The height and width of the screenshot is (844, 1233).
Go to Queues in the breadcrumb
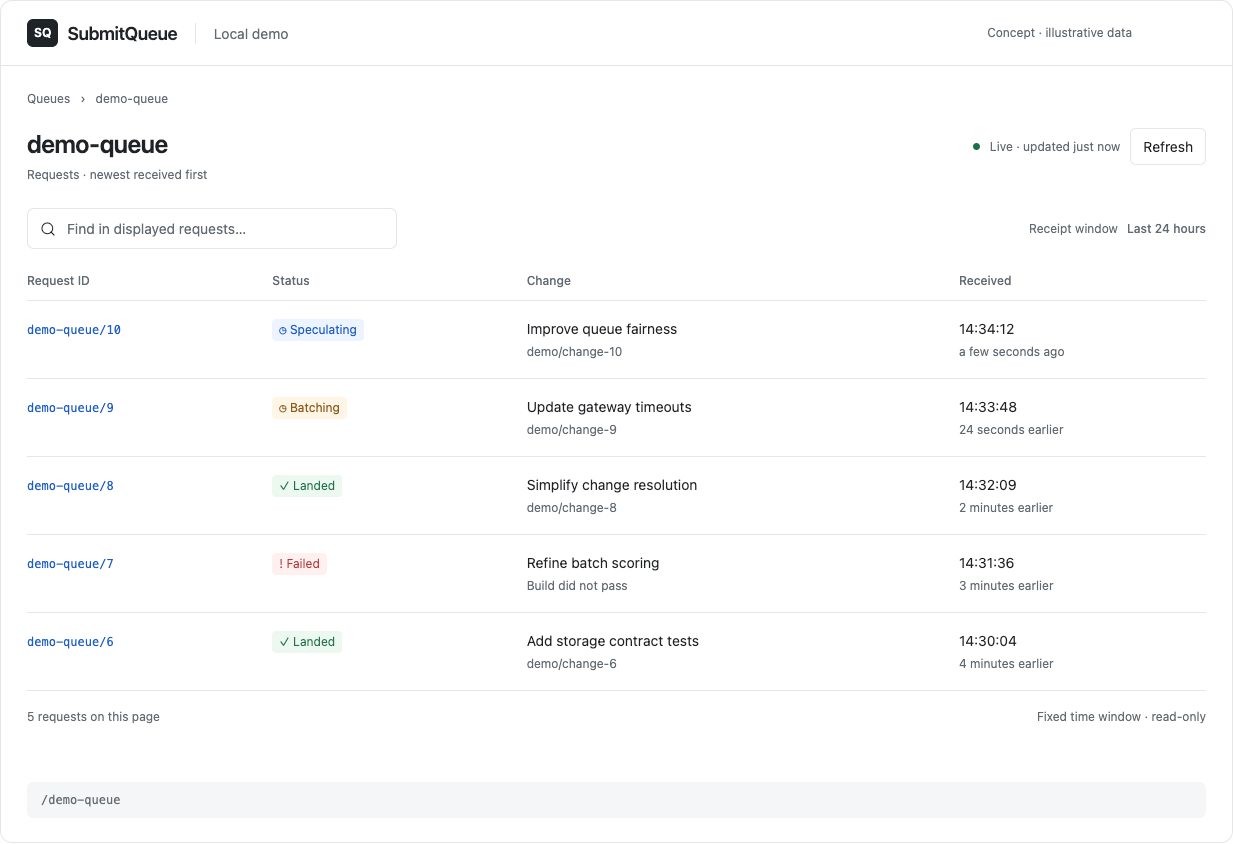point(49,99)
